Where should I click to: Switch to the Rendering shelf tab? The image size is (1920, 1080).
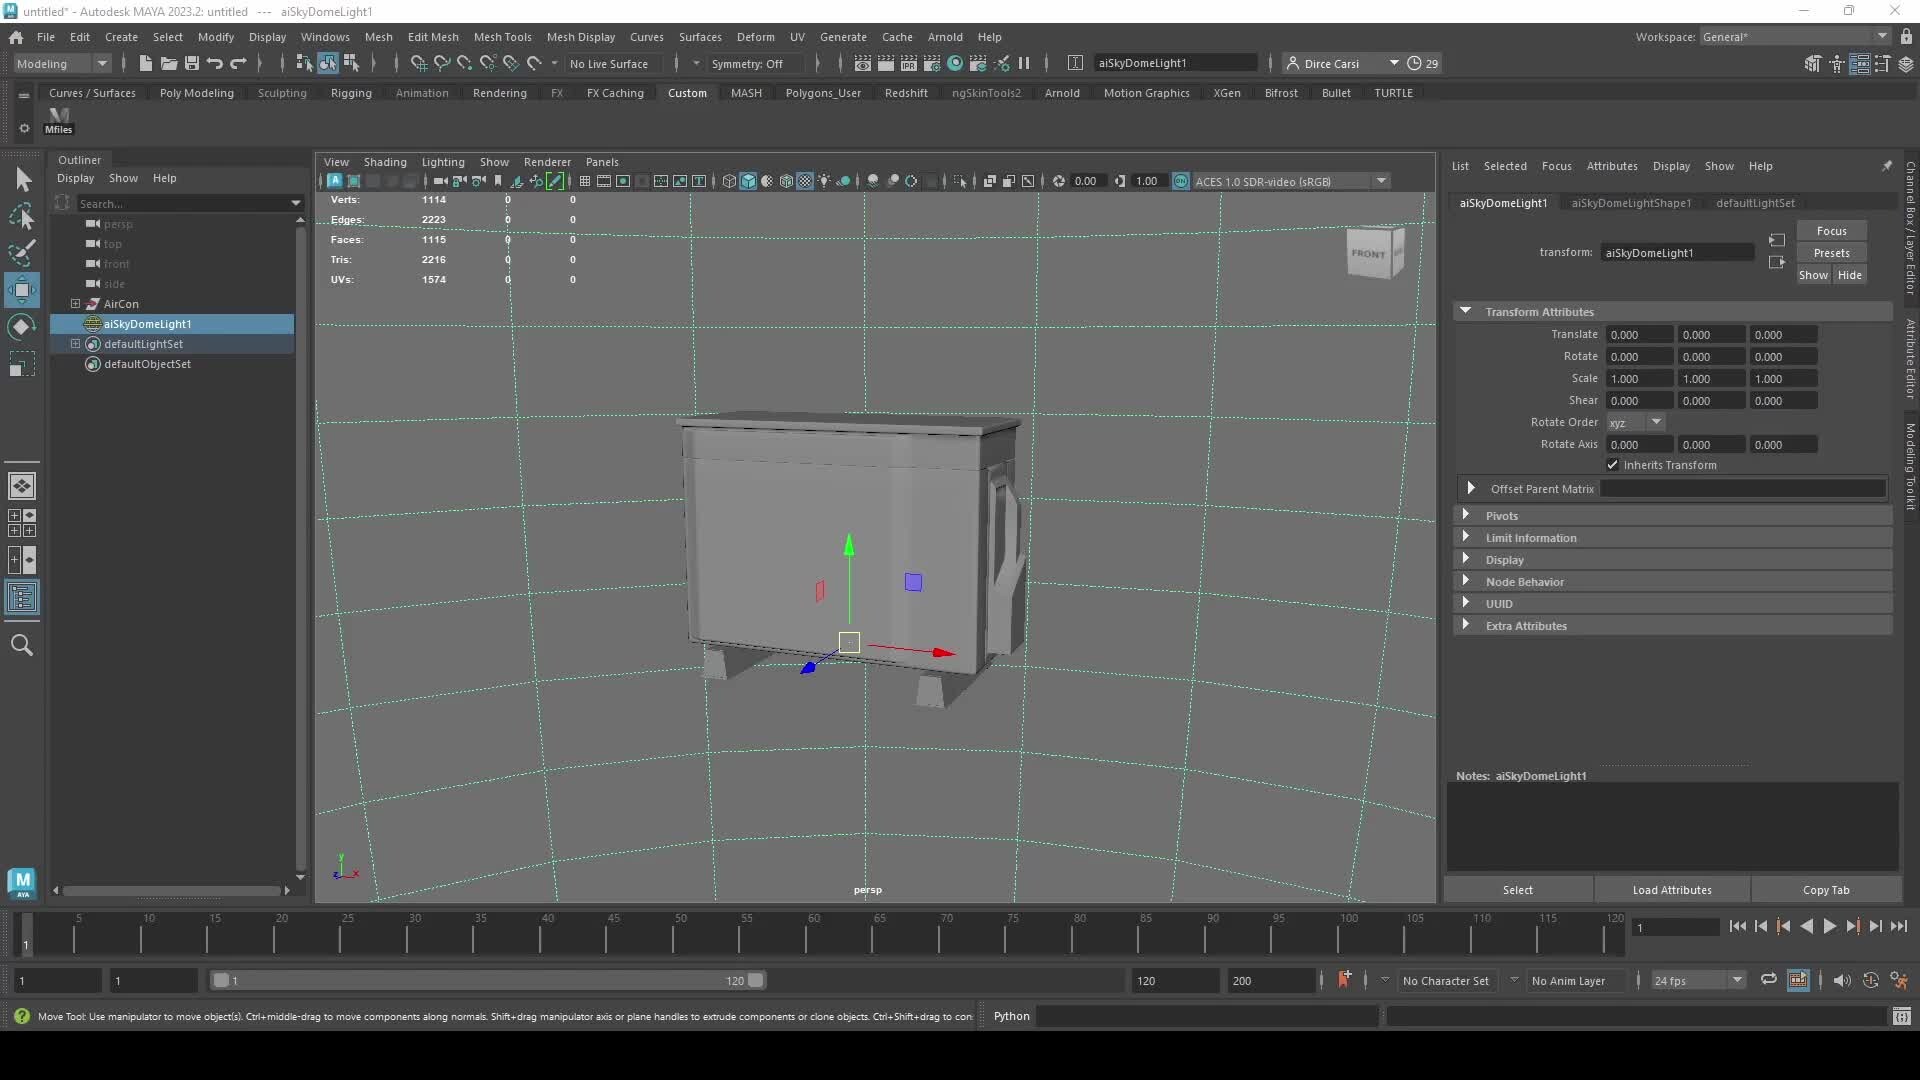pos(499,92)
